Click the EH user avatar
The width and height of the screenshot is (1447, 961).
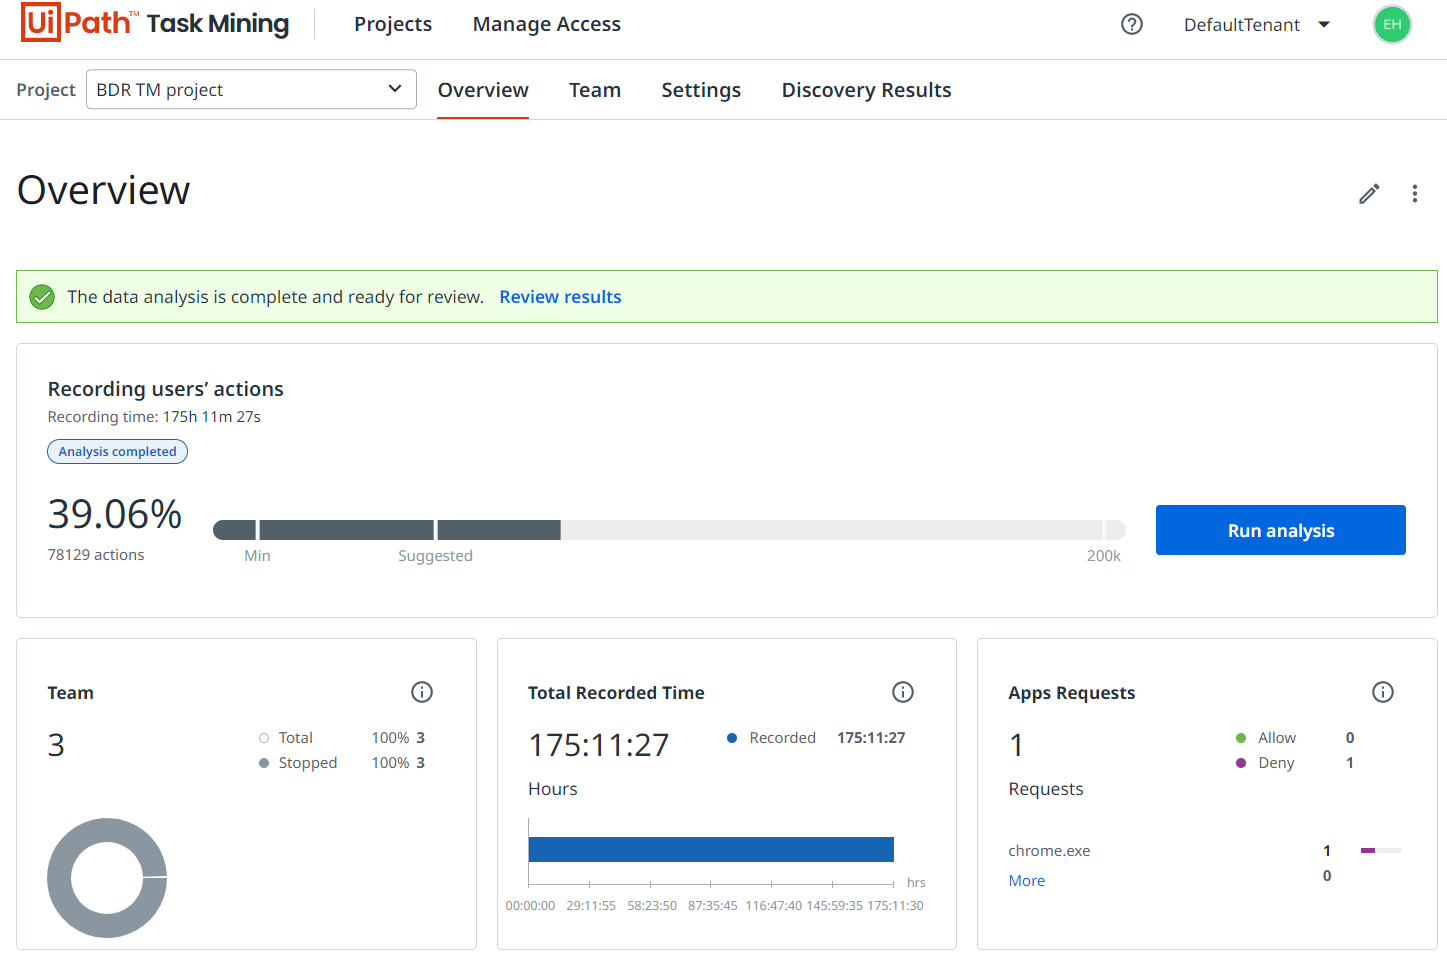click(1391, 25)
